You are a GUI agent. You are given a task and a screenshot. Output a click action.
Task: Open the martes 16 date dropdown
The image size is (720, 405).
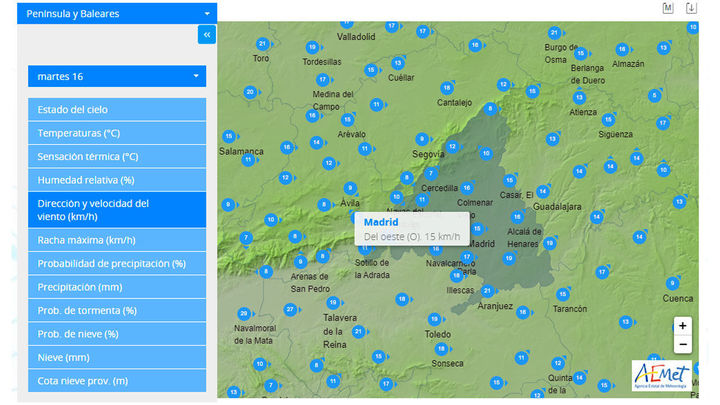[x=117, y=76]
